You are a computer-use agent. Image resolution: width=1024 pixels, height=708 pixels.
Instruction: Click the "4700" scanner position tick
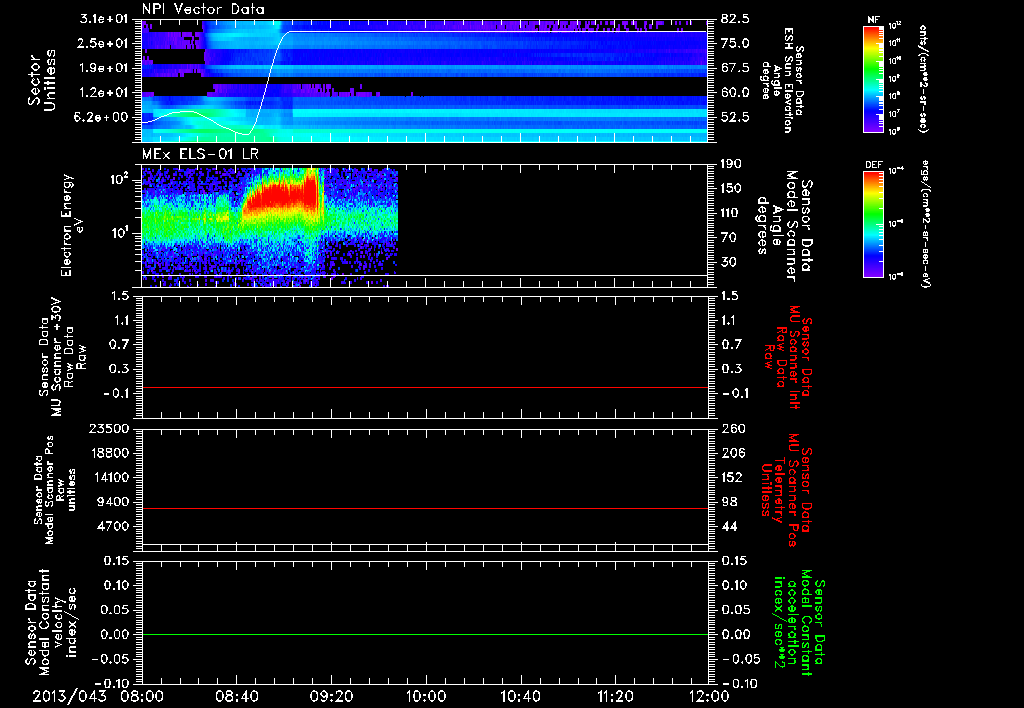click(x=114, y=526)
